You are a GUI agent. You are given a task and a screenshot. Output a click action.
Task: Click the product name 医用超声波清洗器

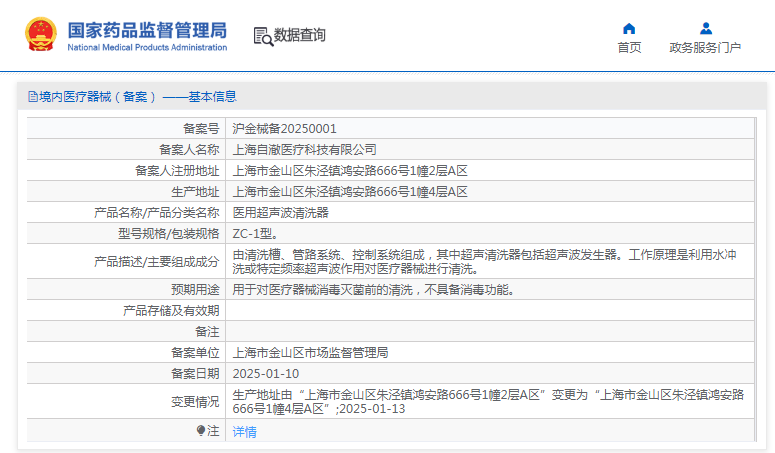[x=281, y=213]
